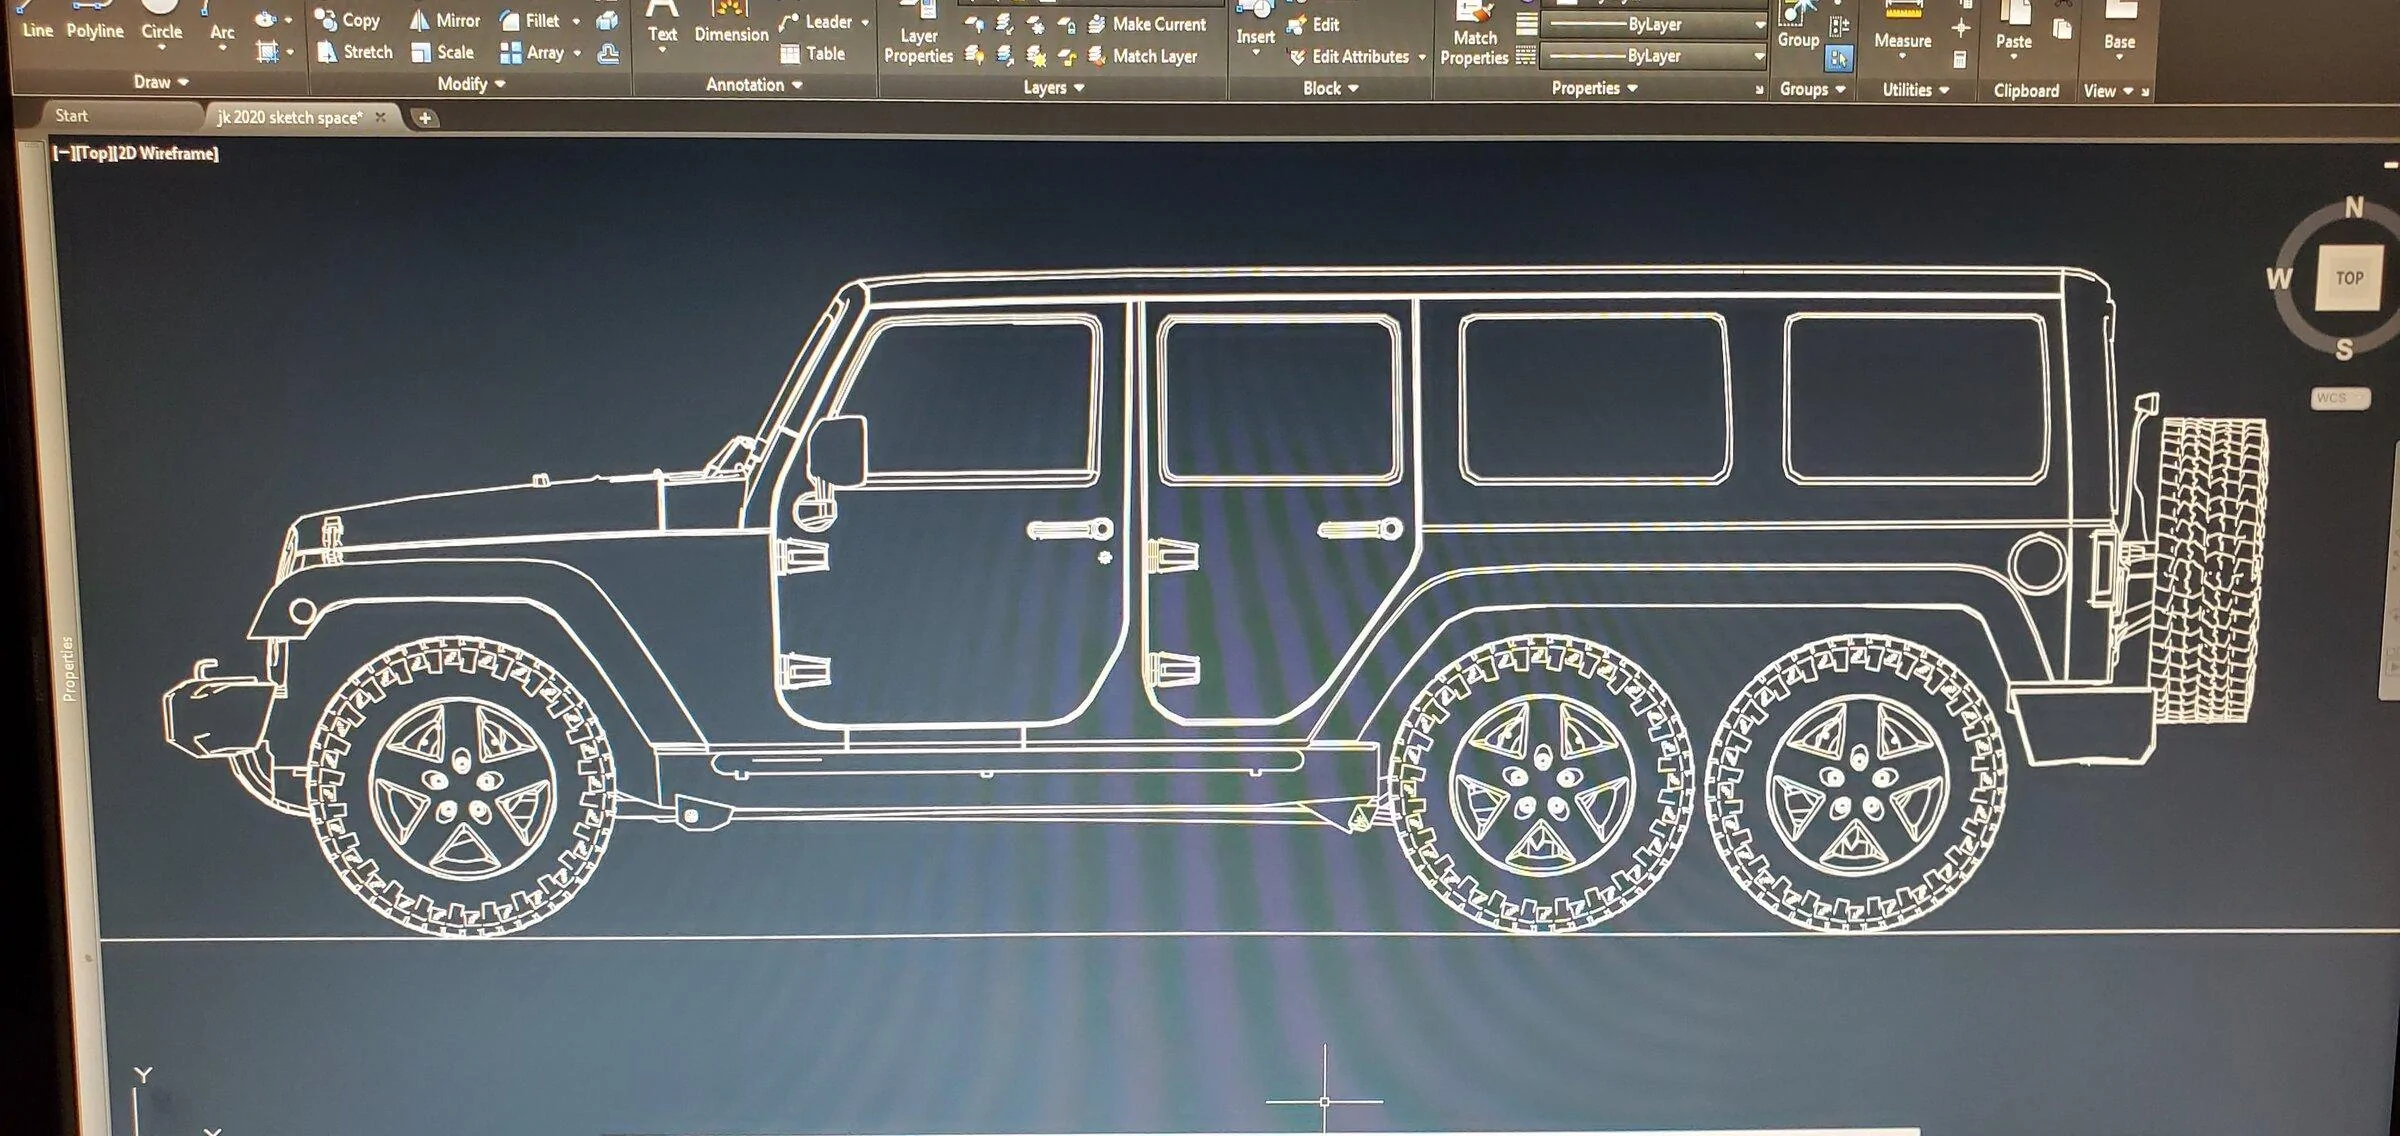
Task: Select the Polyline tool
Action: pos(95,22)
